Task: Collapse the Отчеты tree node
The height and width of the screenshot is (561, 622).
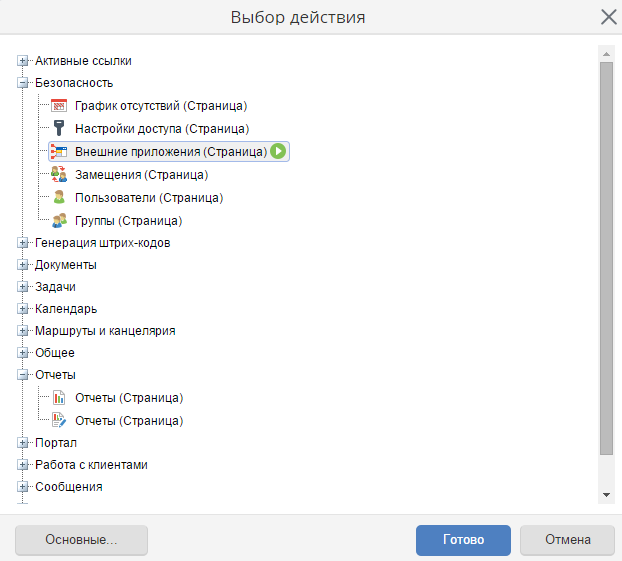Action: pyautogui.click(x=23, y=375)
